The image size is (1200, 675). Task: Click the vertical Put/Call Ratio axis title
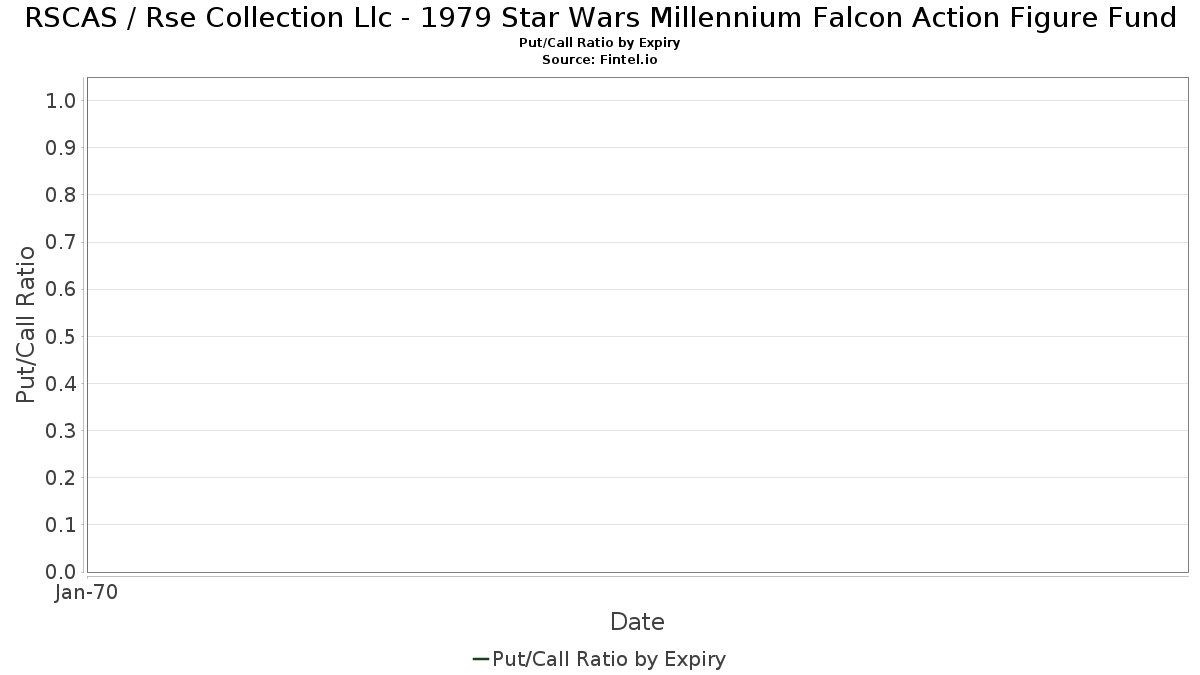tap(26, 324)
